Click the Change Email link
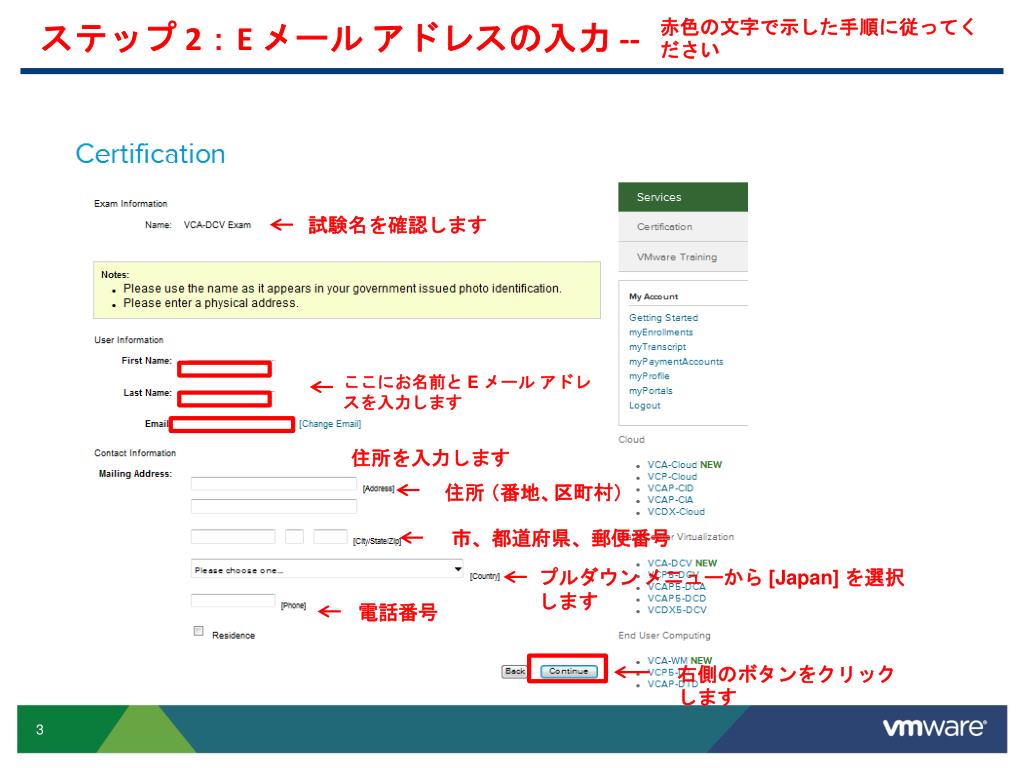 coord(330,424)
